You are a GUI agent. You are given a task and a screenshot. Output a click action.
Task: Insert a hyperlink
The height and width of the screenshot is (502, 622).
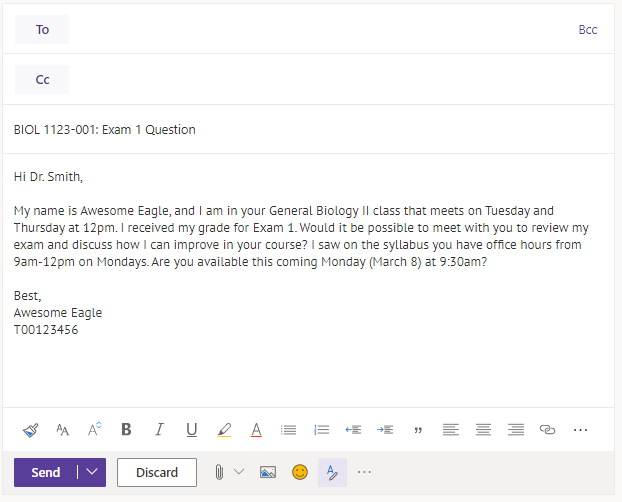(547, 430)
